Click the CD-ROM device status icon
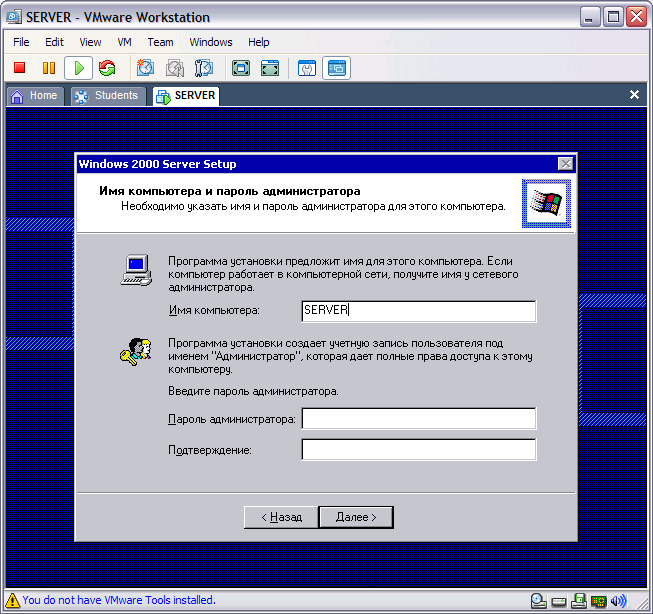This screenshot has width=653, height=614. (538, 601)
